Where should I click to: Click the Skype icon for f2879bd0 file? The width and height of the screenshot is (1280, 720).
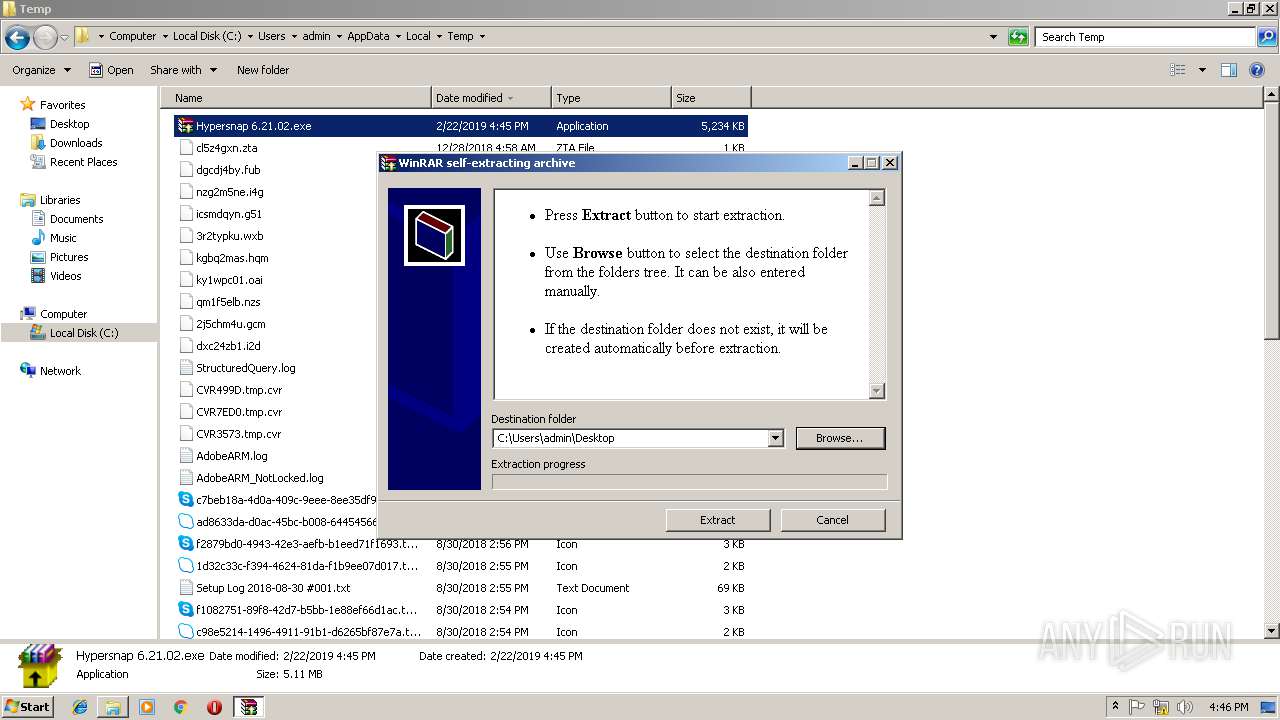tap(185, 544)
